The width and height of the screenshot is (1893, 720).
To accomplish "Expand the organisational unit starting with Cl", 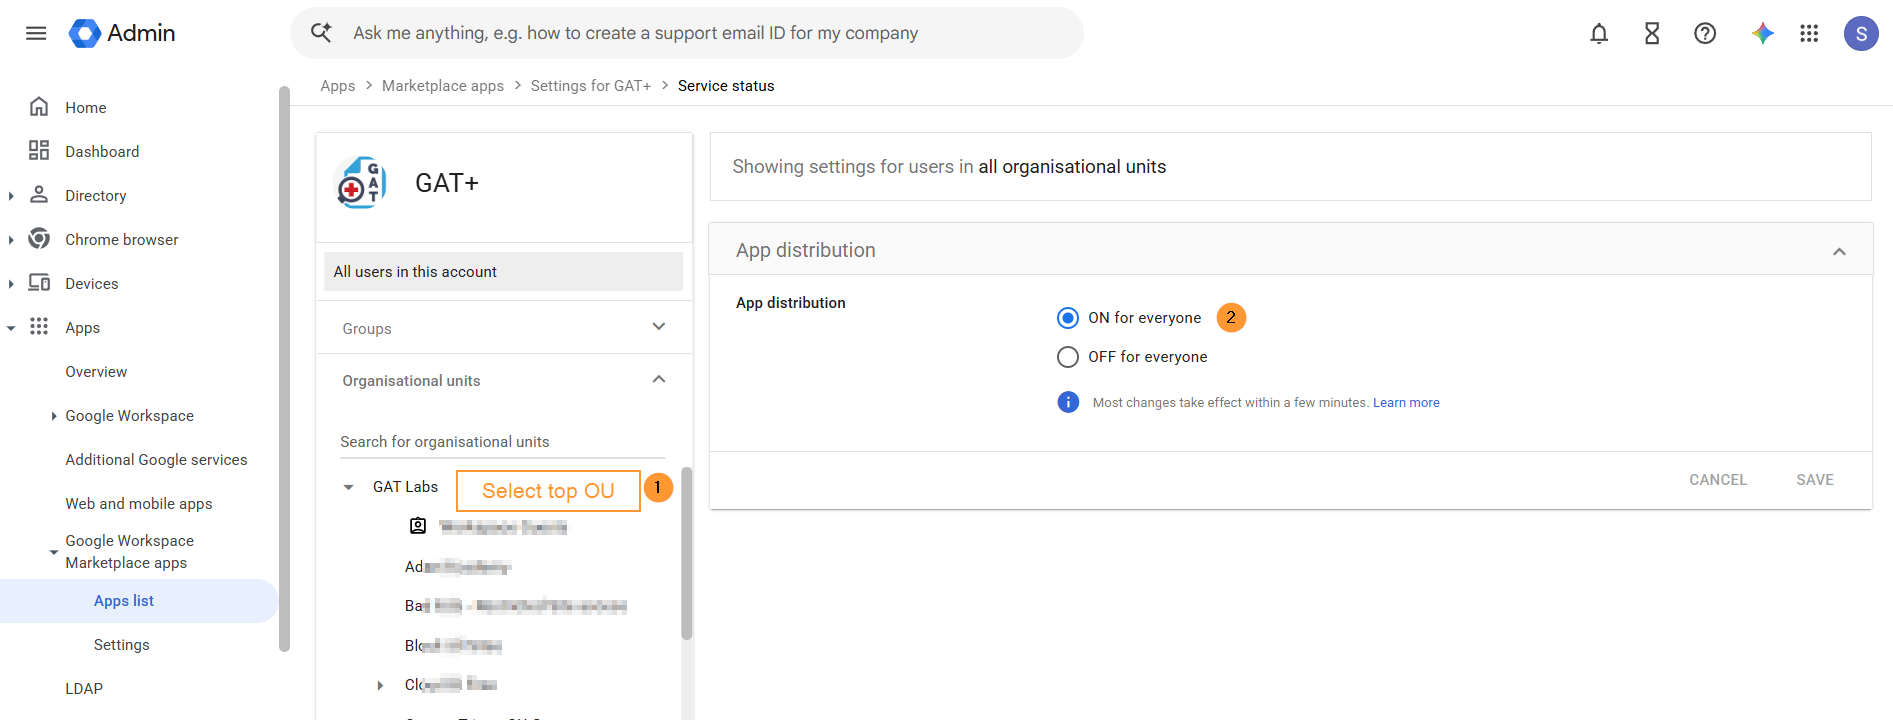I will (380, 685).
